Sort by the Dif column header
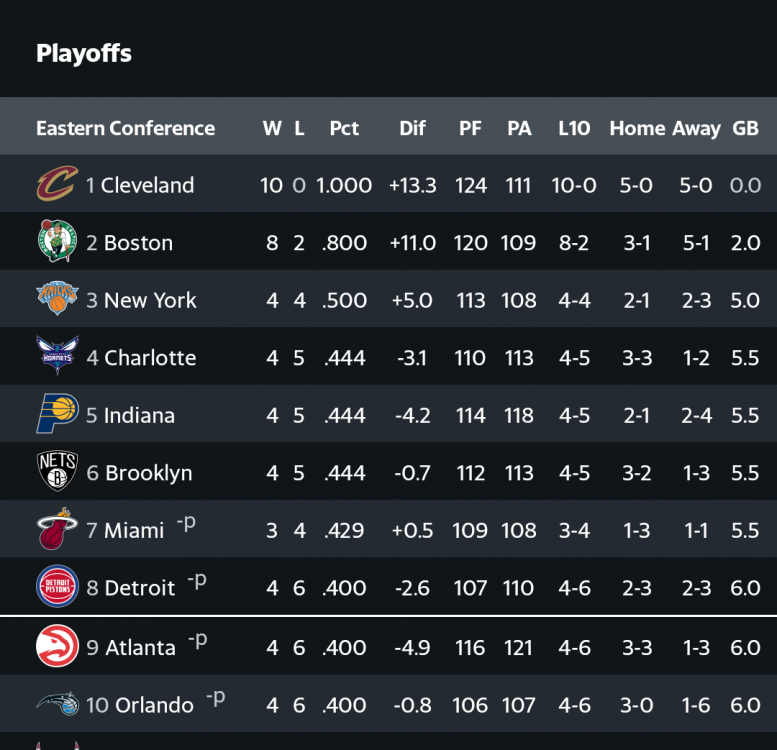The image size is (777, 750). (412, 128)
